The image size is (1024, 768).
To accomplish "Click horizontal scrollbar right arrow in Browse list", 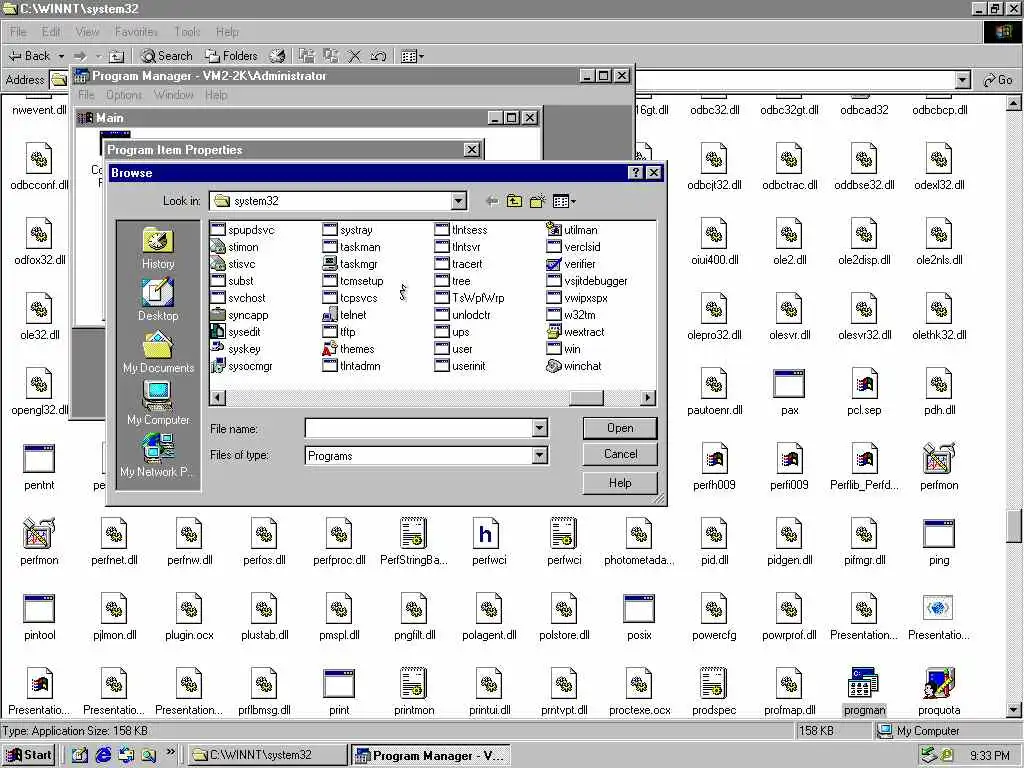I will click(x=648, y=397).
